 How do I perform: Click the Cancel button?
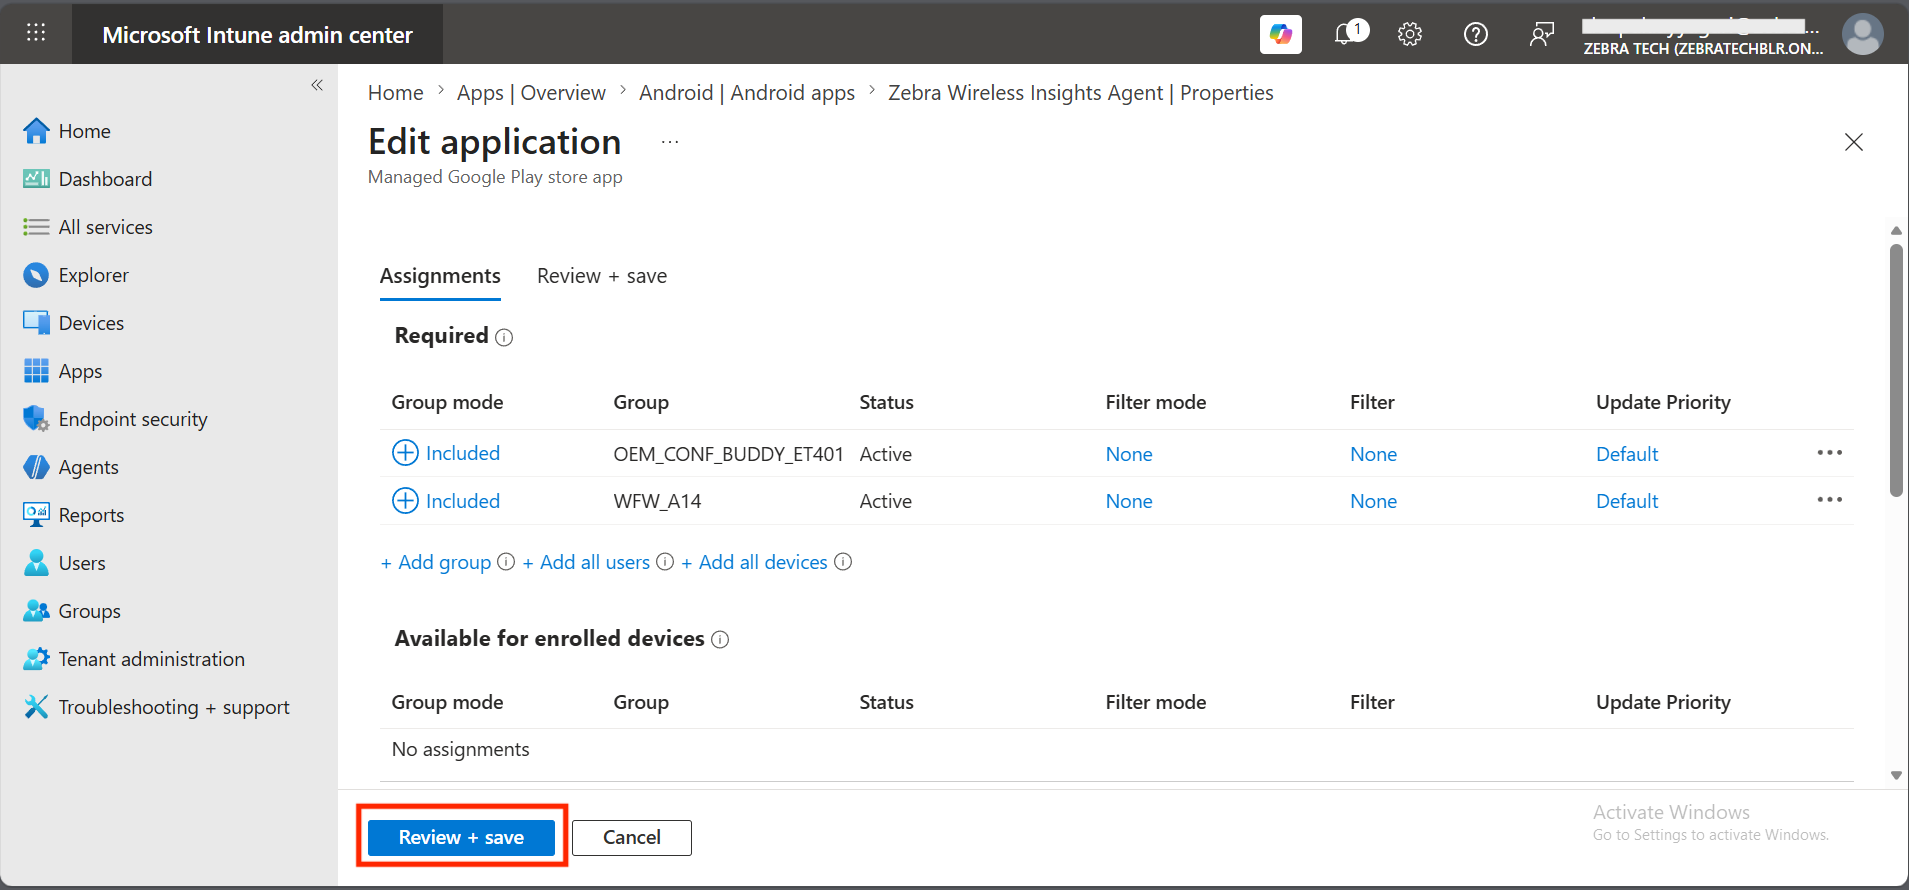(x=632, y=838)
